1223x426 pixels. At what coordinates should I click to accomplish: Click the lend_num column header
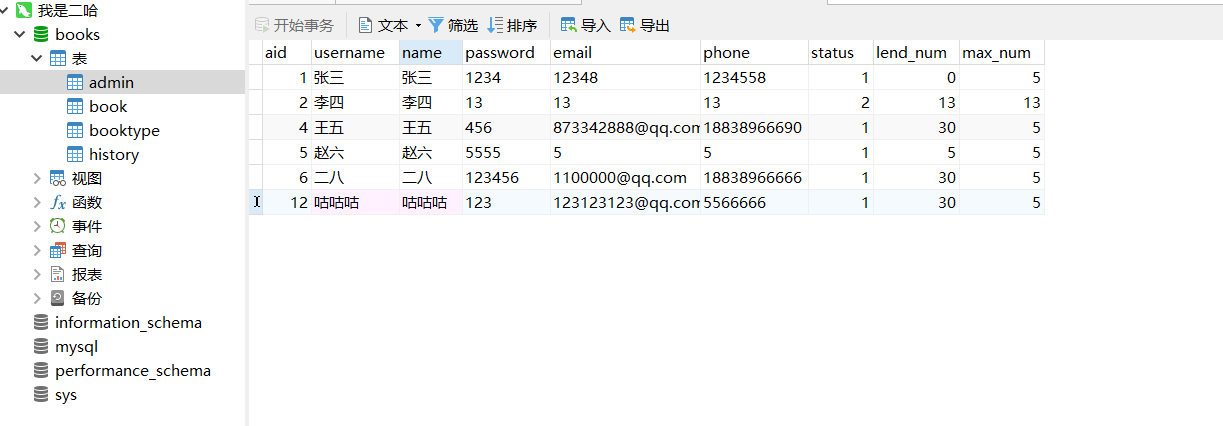point(917,53)
